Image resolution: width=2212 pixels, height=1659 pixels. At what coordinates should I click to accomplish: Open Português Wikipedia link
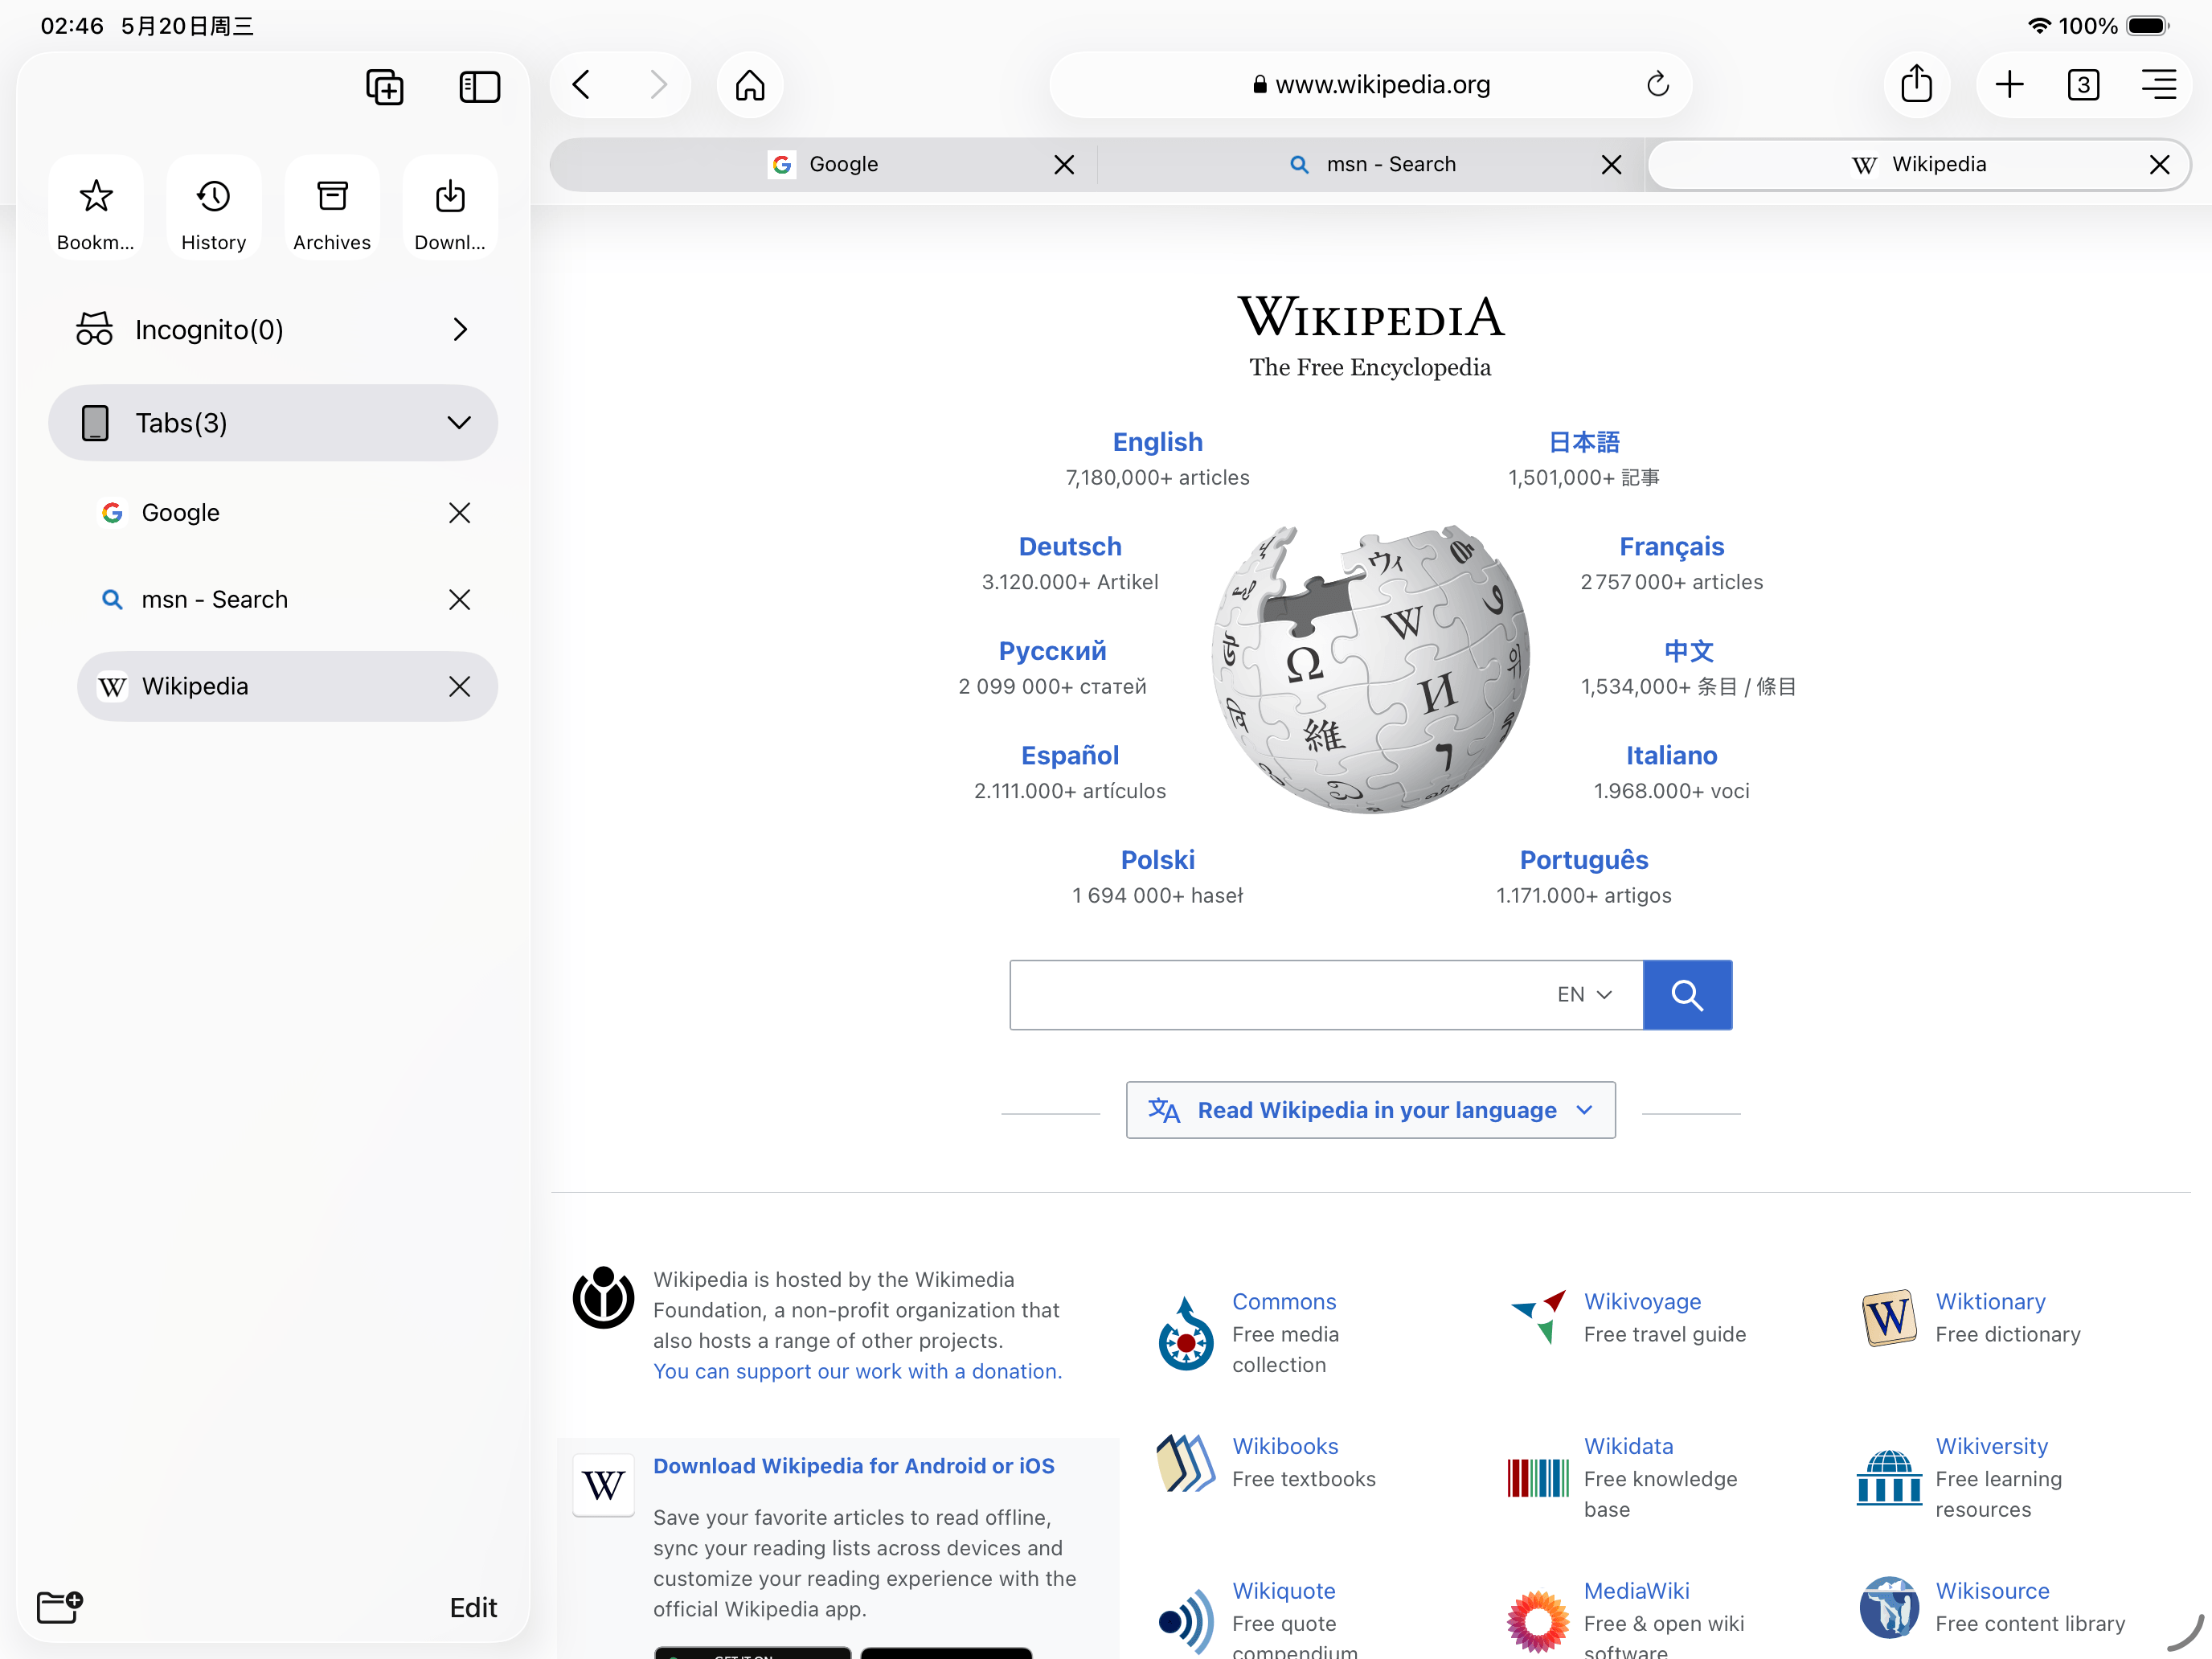[1584, 860]
